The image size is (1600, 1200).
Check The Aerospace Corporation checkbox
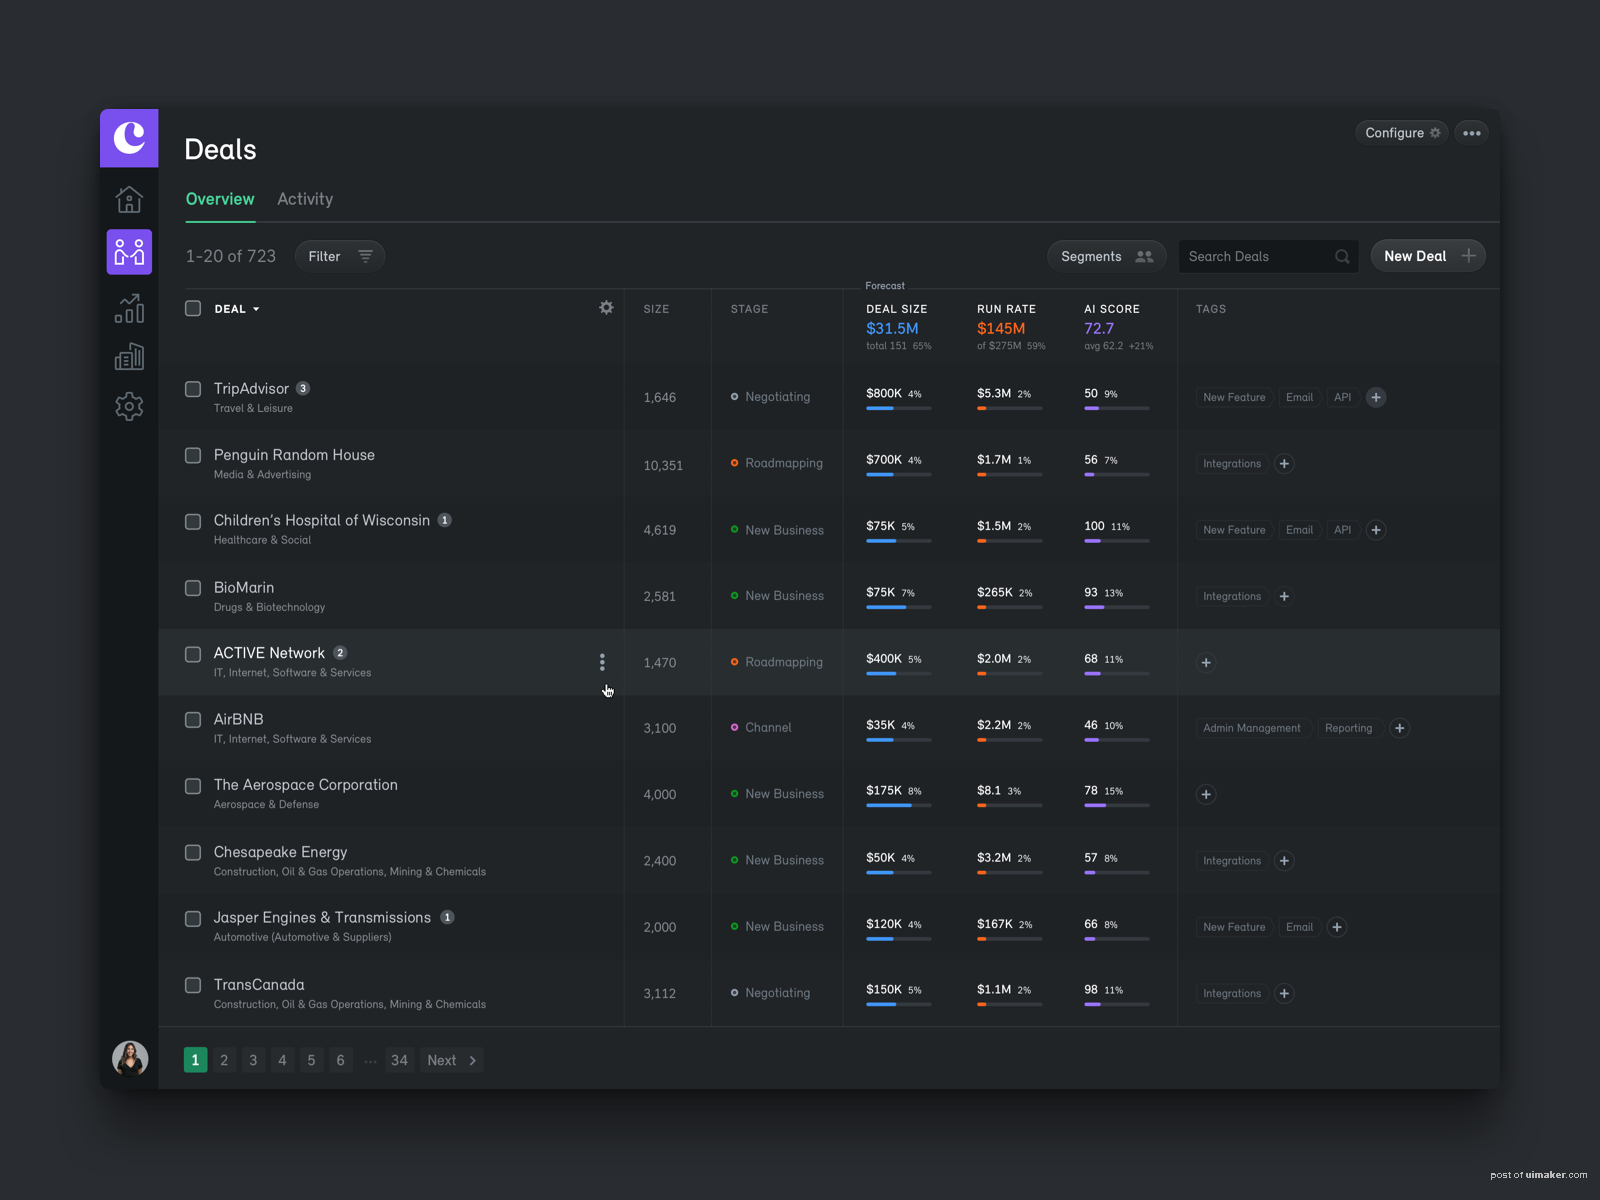pyautogui.click(x=193, y=786)
